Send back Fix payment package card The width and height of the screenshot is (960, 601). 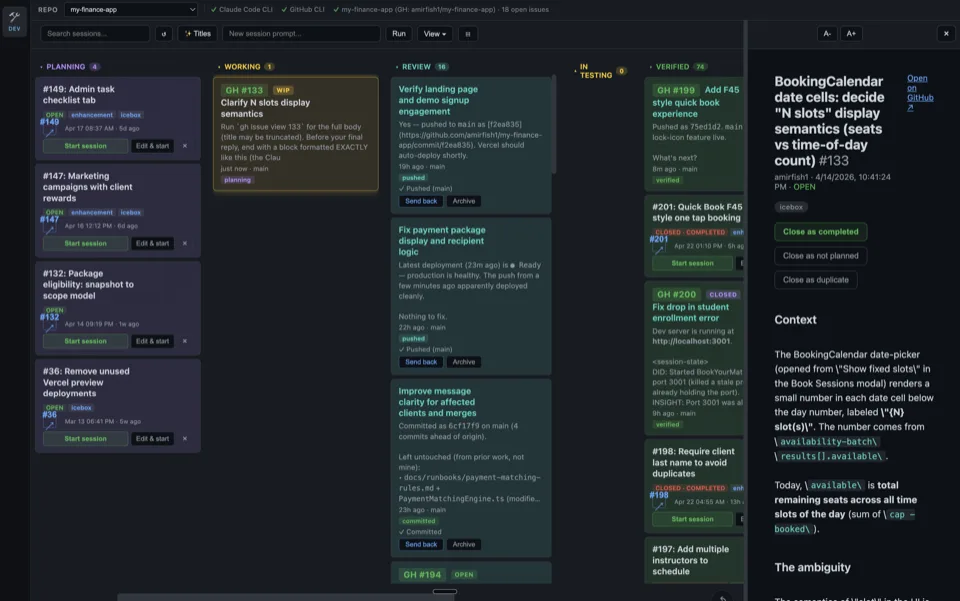[x=421, y=362]
